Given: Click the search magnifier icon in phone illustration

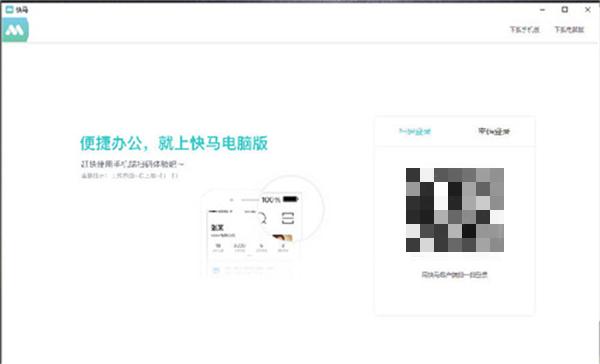Looking at the screenshot, I should 262,219.
